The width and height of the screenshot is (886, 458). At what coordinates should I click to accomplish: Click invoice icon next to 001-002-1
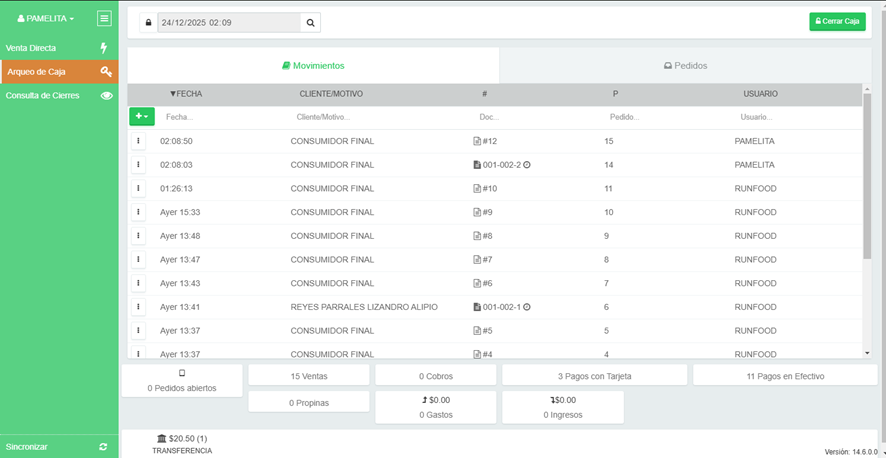tap(477, 307)
